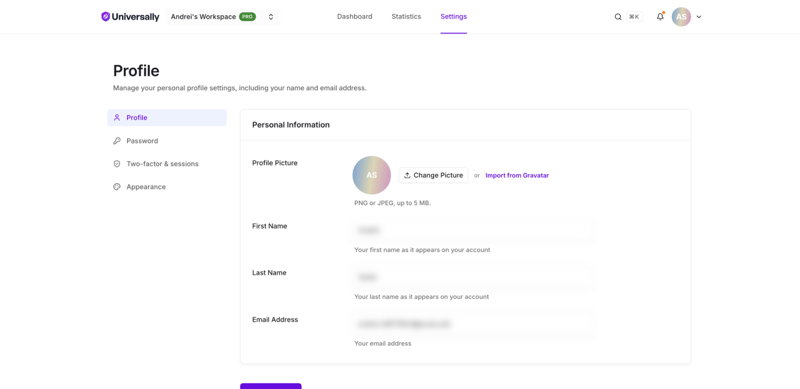800x389 pixels.
Task: Open the Statistics tab
Action: [406, 16]
